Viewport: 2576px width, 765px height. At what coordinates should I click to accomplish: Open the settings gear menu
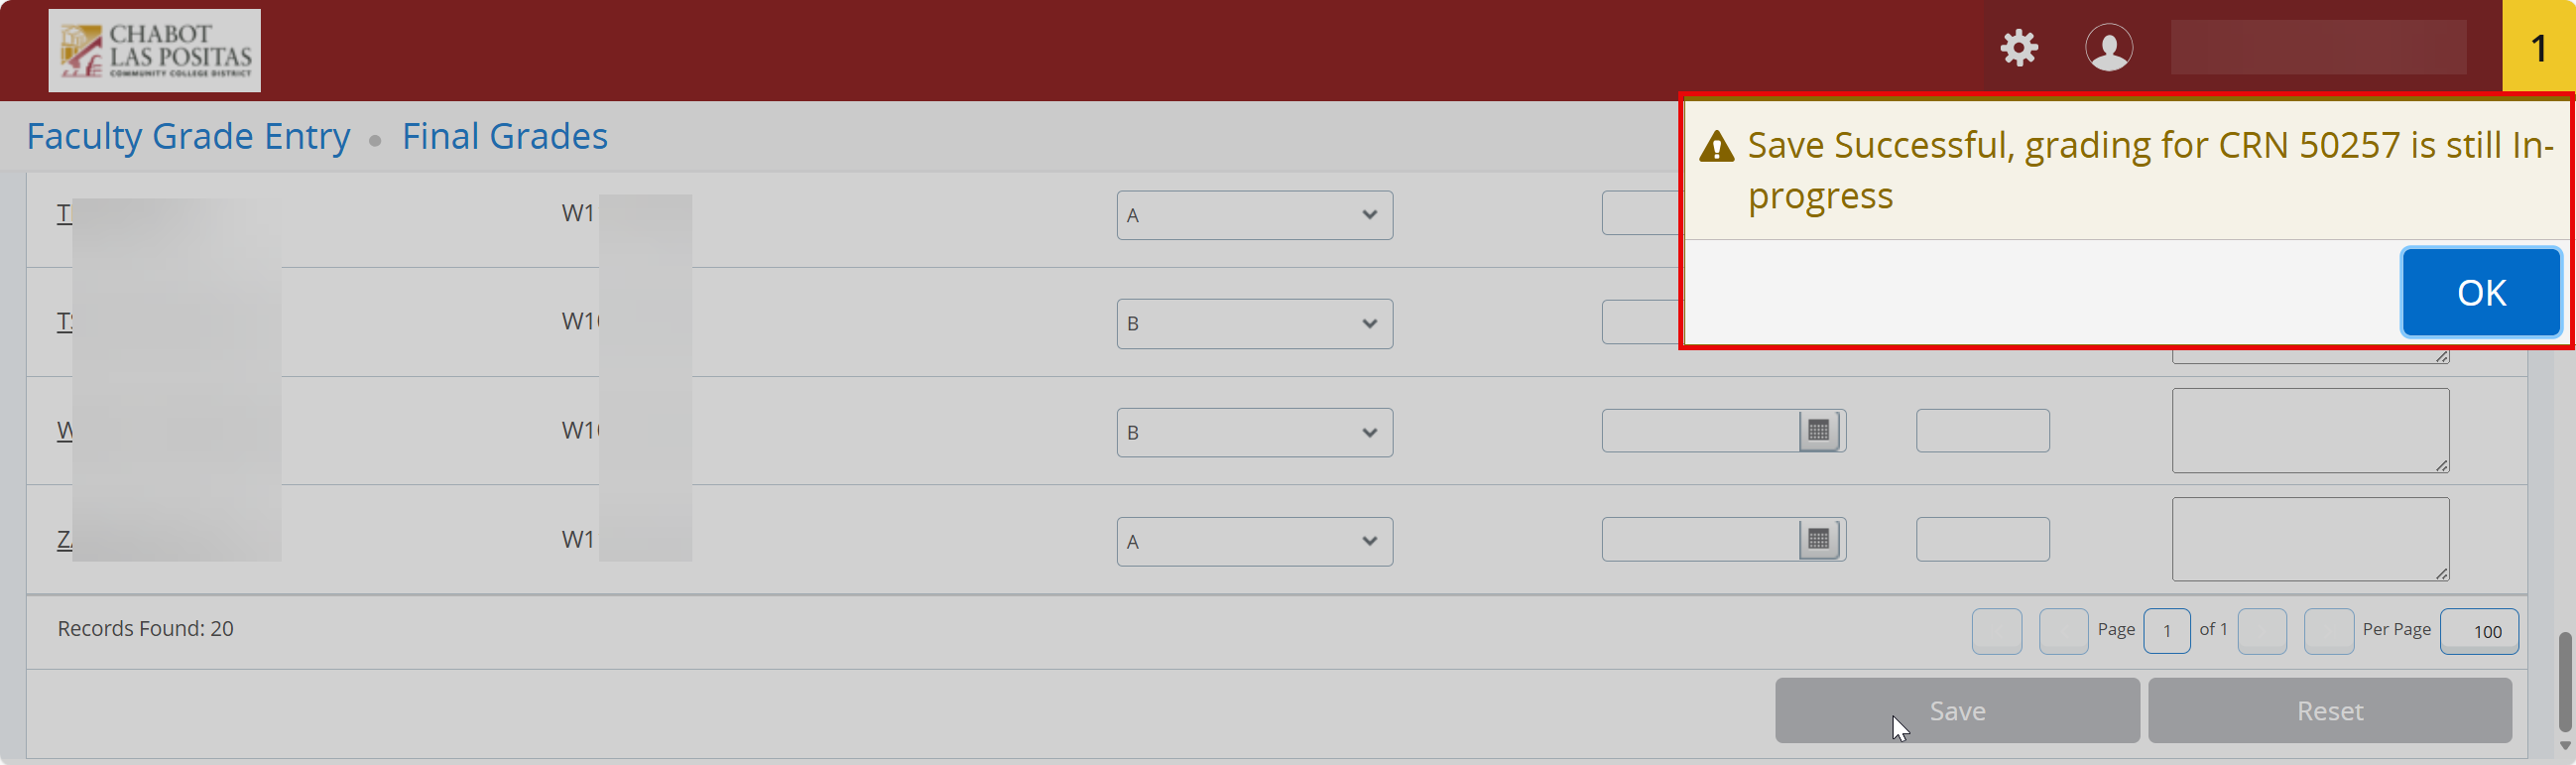pos(2019,47)
